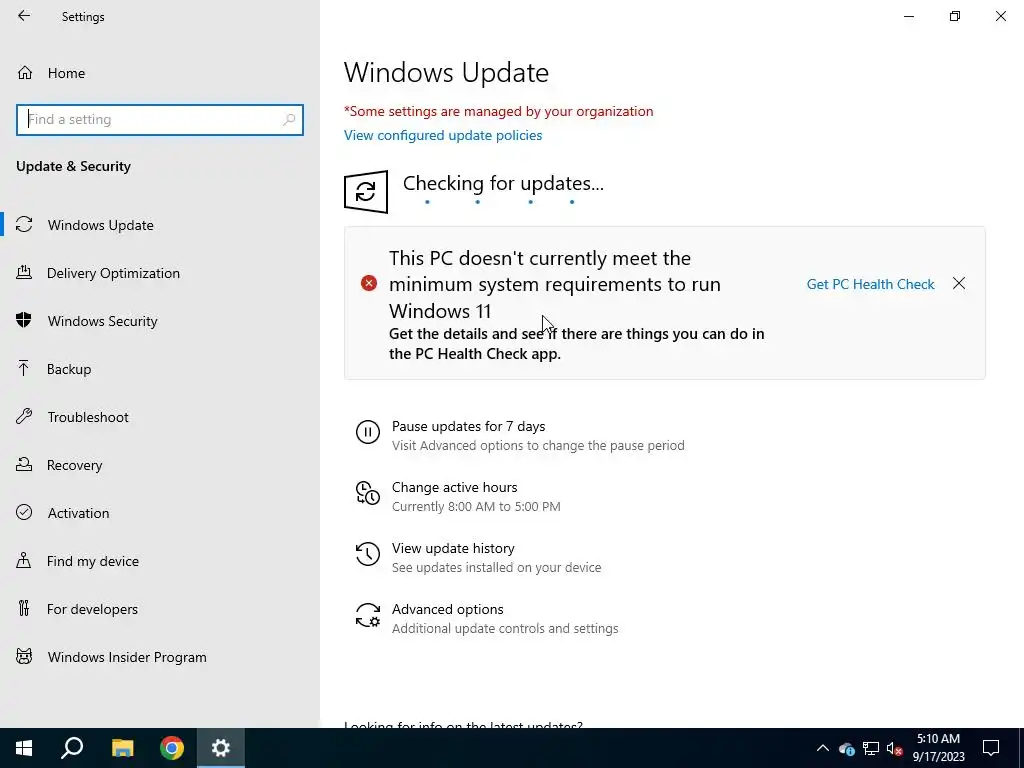
Task: Click the update history clock icon
Action: click(368, 554)
